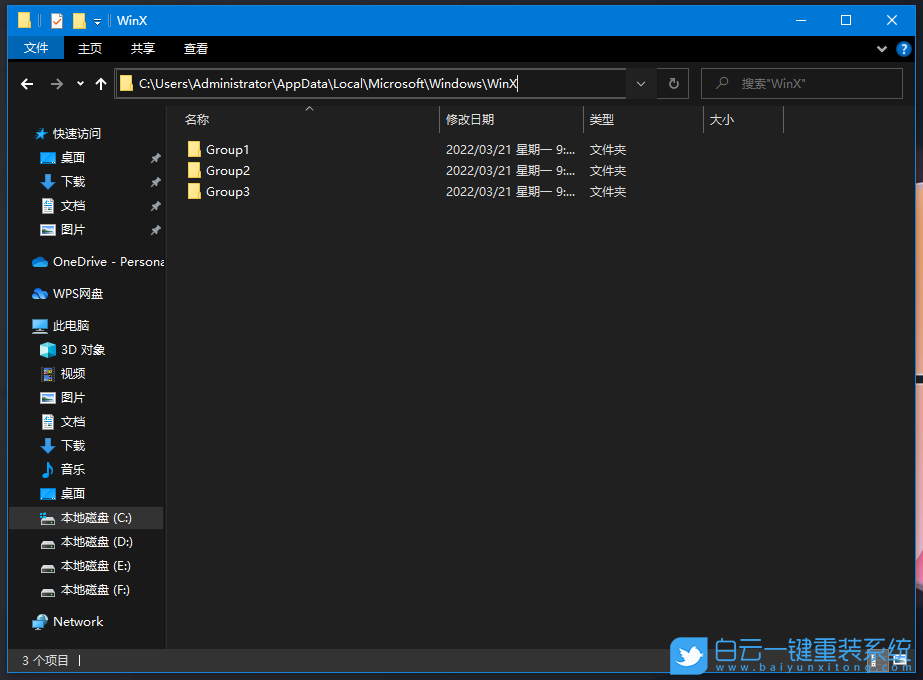Sort files by clicking the 名称 column header

pos(196,119)
